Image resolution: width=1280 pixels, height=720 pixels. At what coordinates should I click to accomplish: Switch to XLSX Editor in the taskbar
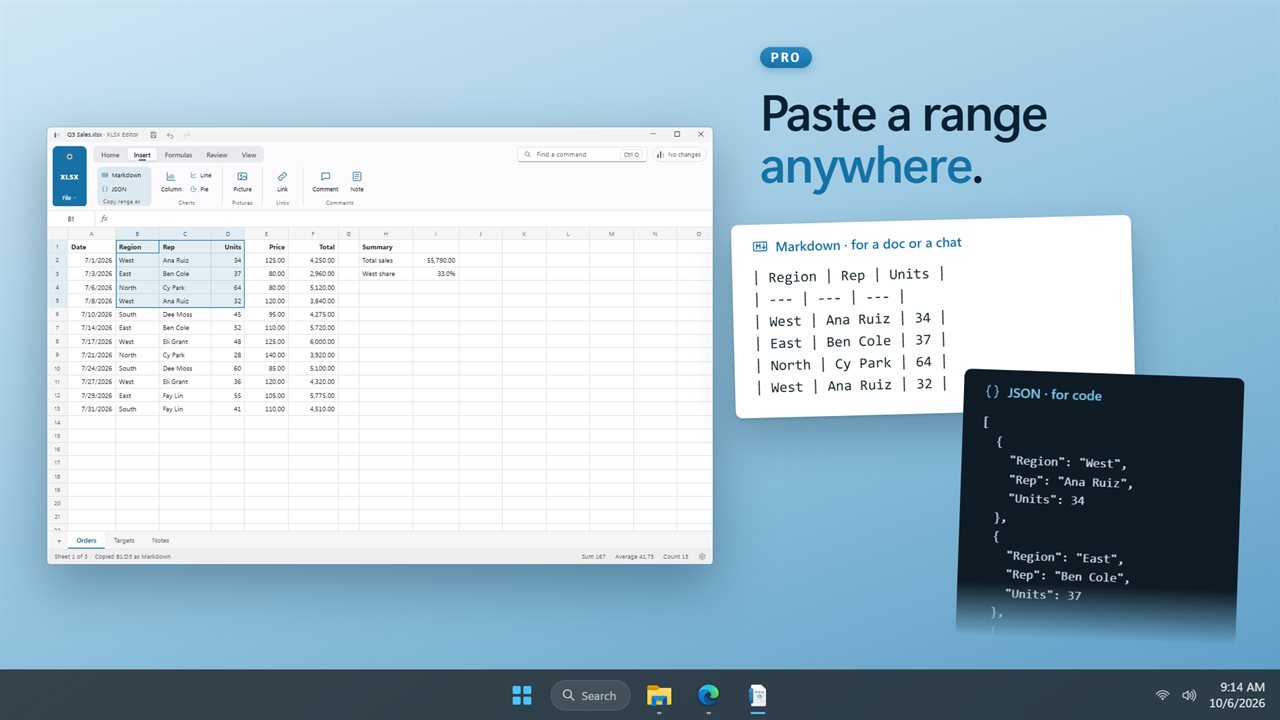[x=758, y=695]
